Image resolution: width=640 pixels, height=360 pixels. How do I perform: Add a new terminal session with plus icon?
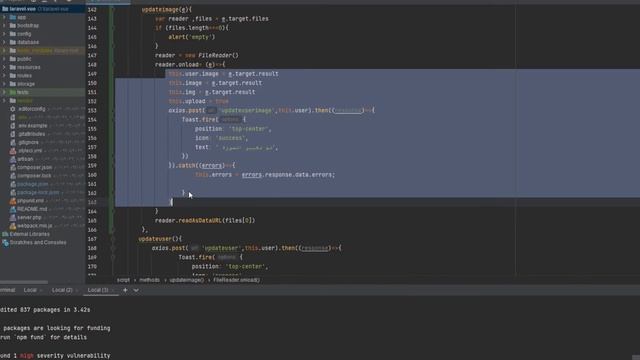(x=125, y=290)
